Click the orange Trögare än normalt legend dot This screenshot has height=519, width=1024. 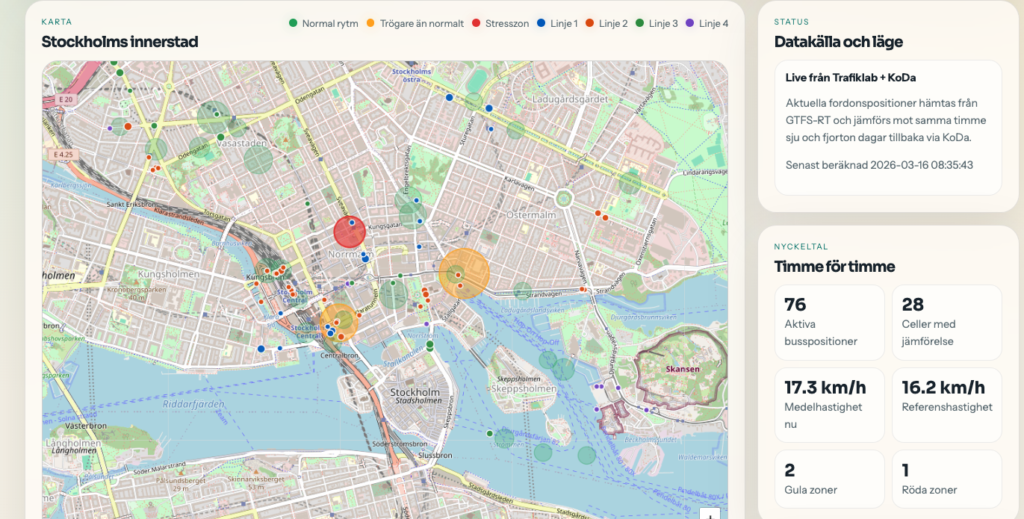click(371, 23)
